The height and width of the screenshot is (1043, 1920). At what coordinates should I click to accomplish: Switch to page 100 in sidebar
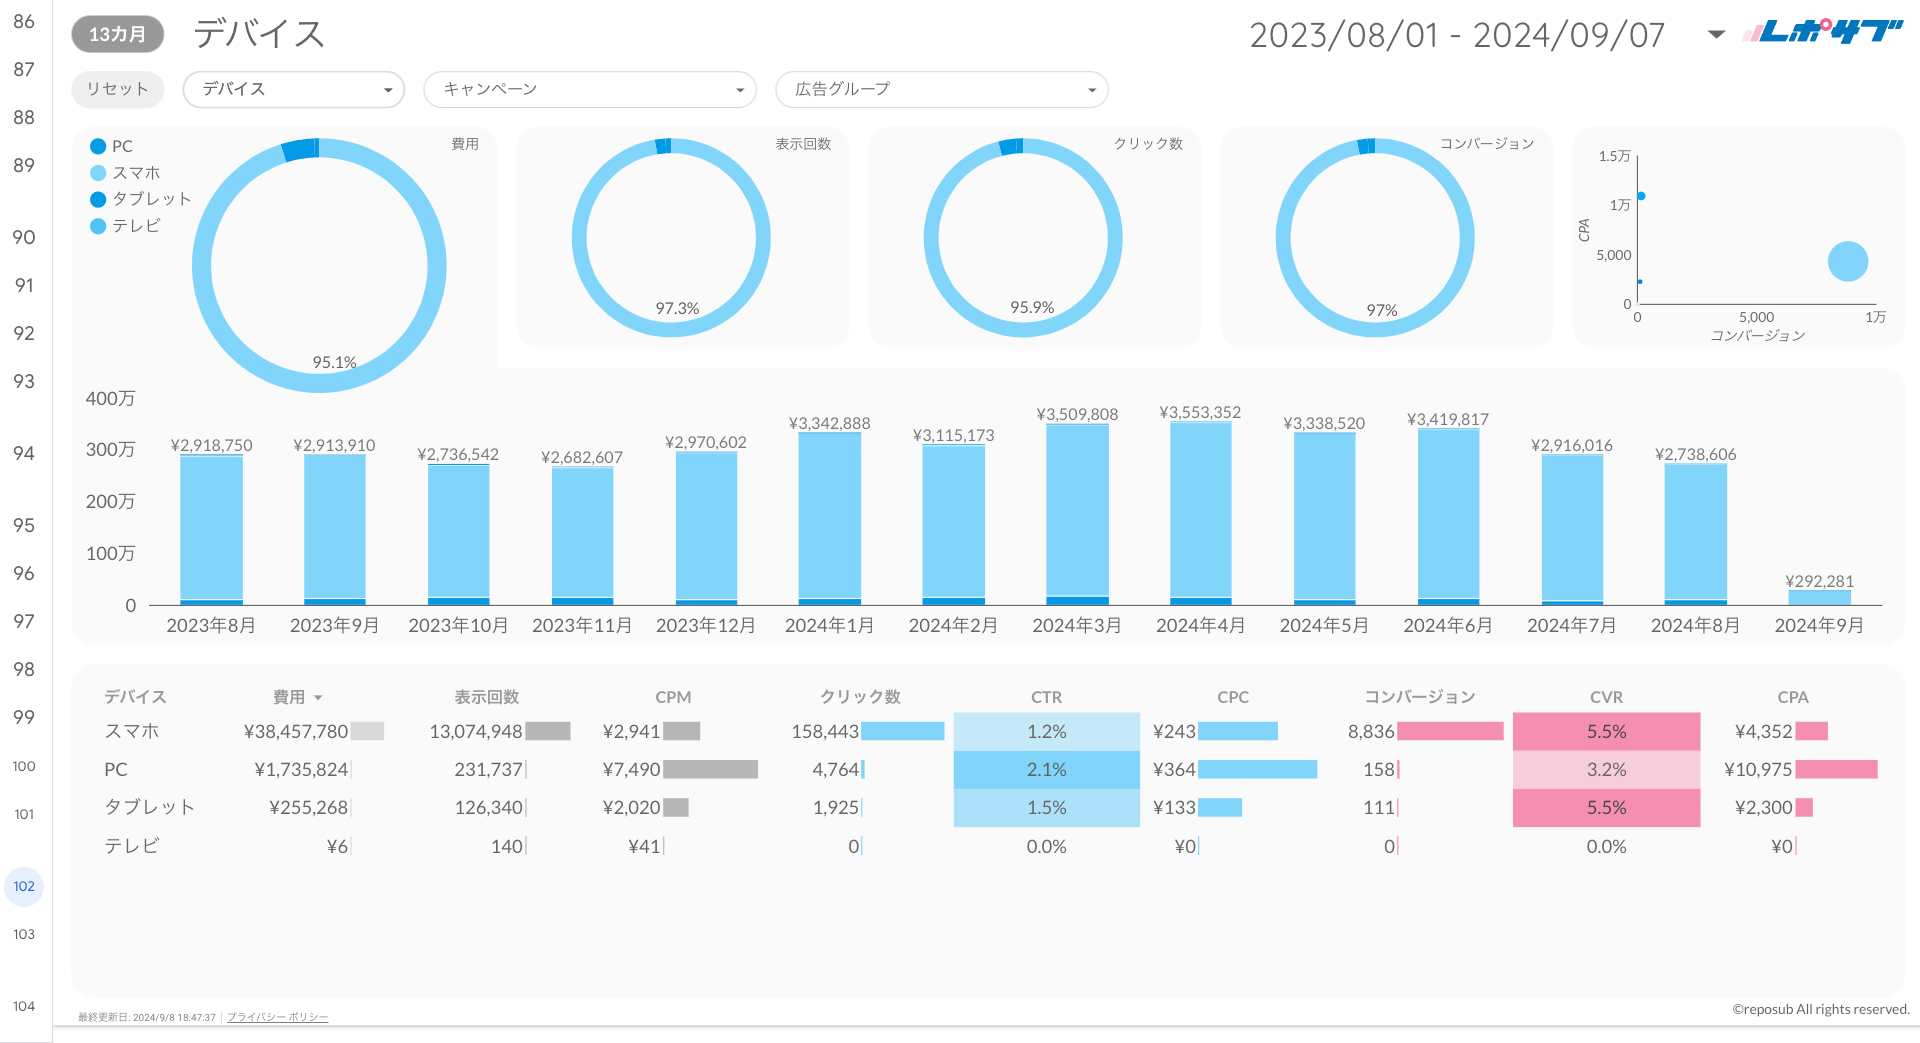(x=24, y=767)
